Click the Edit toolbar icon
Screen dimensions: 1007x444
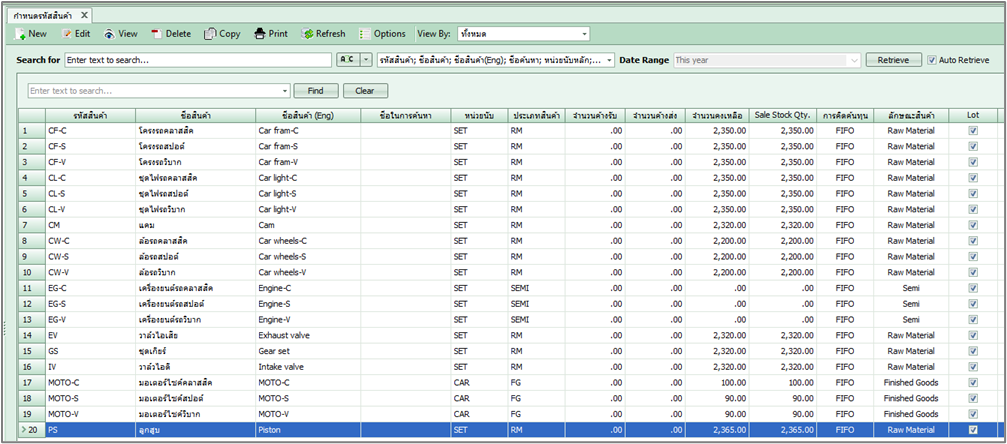tap(67, 34)
